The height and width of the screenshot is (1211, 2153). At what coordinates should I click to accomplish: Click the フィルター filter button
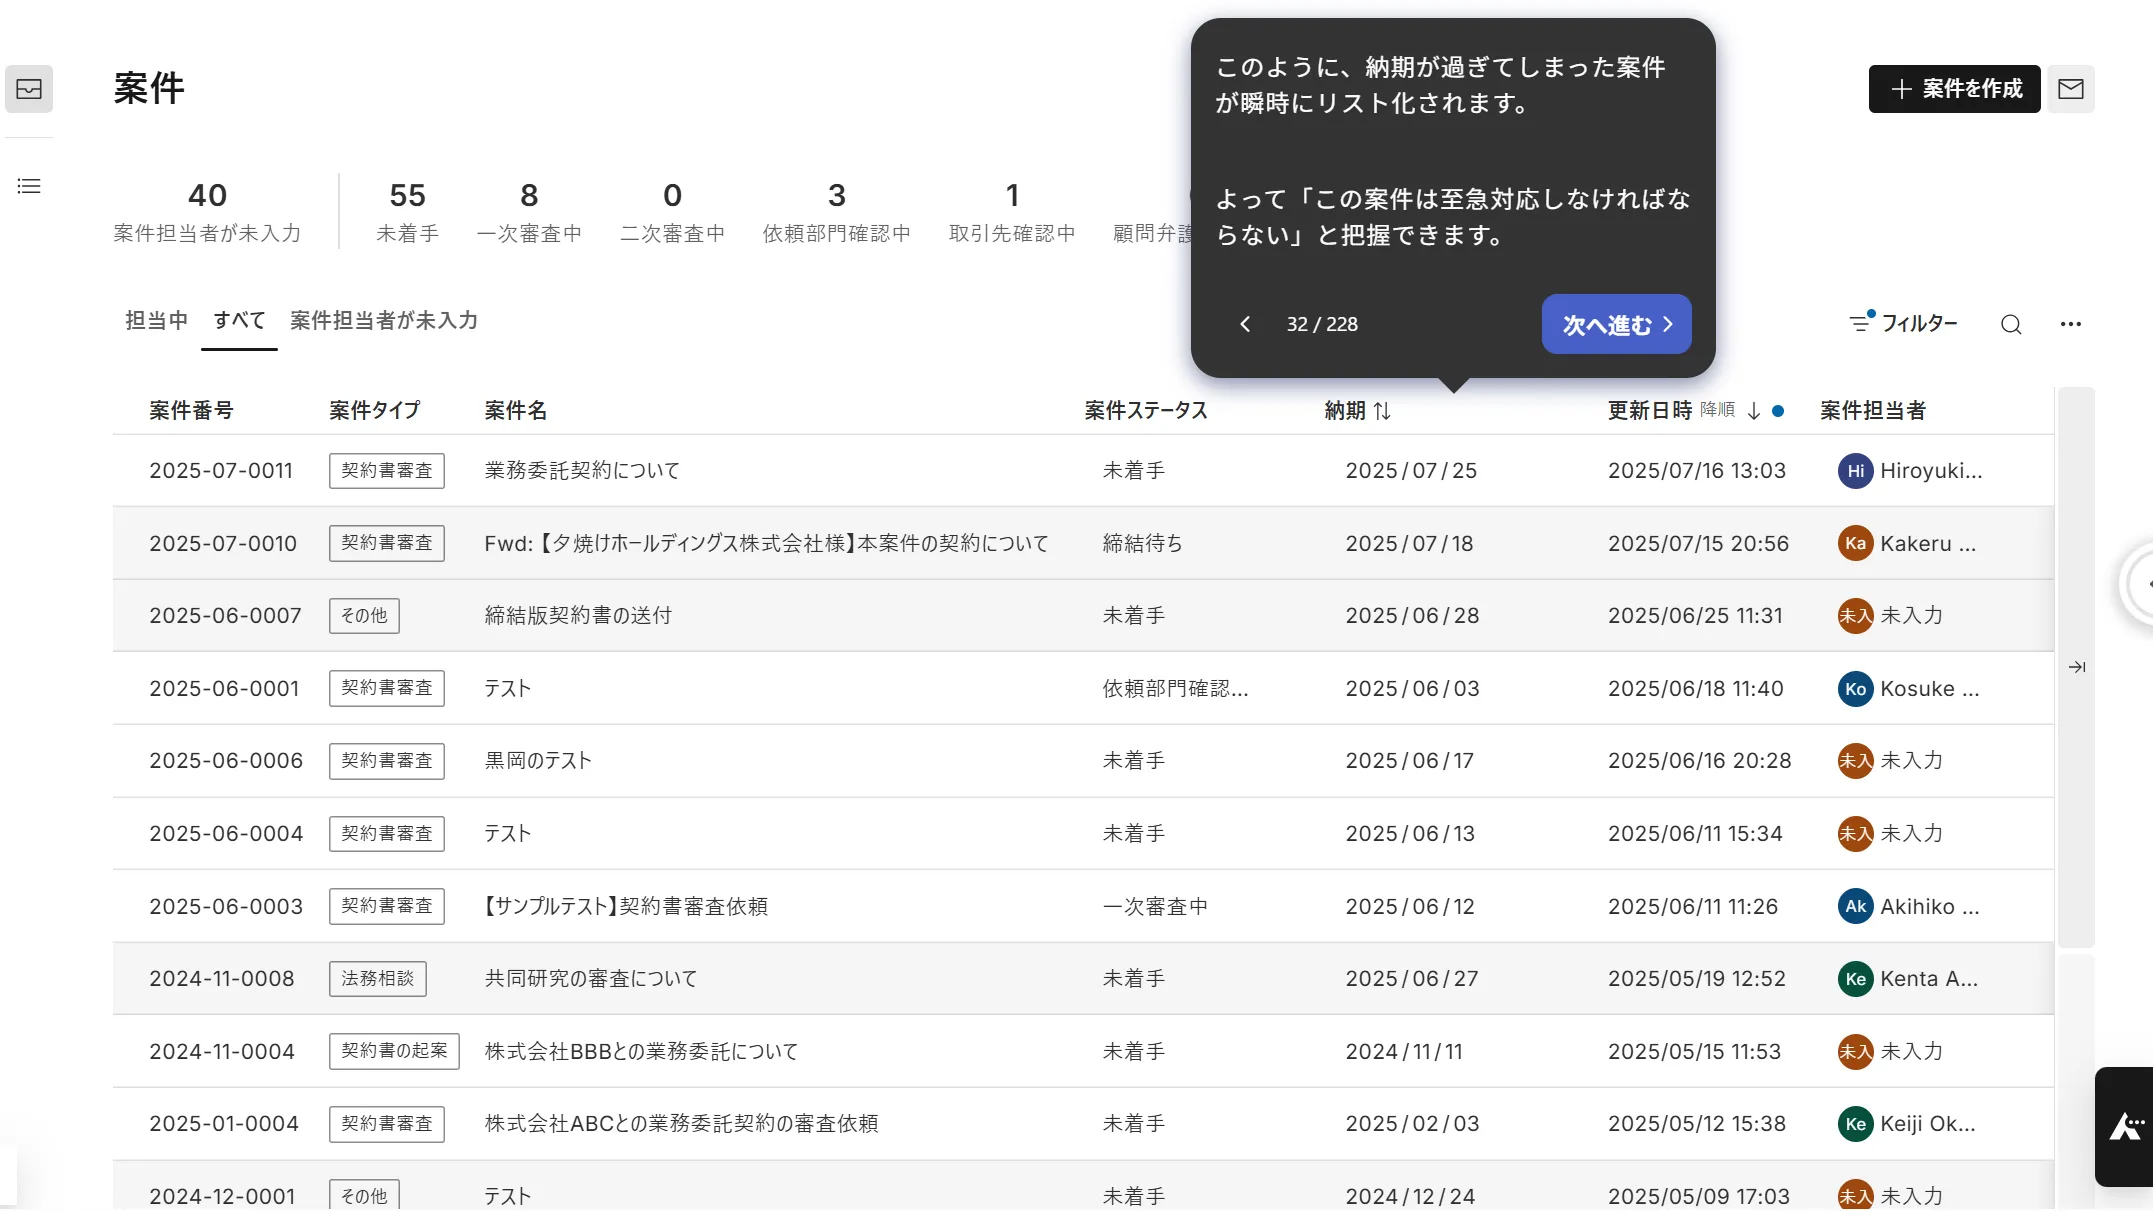tap(1904, 323)
